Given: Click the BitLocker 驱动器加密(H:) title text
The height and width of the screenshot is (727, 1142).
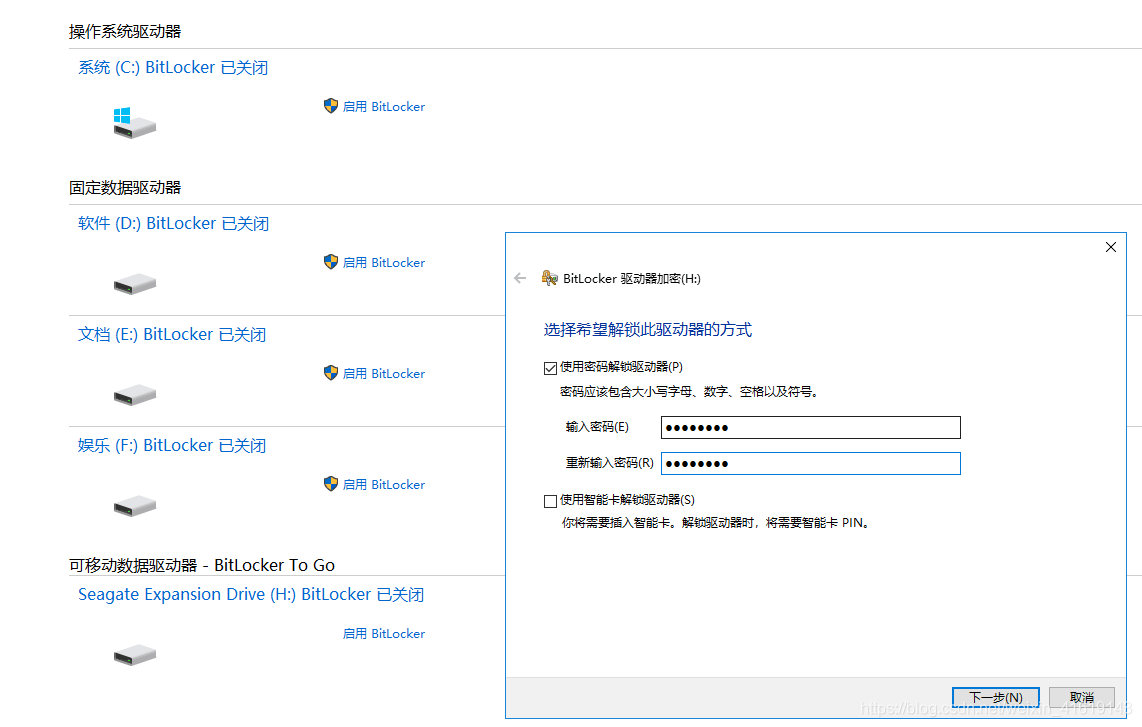Looking at the screenshot, I should (631, 278).
